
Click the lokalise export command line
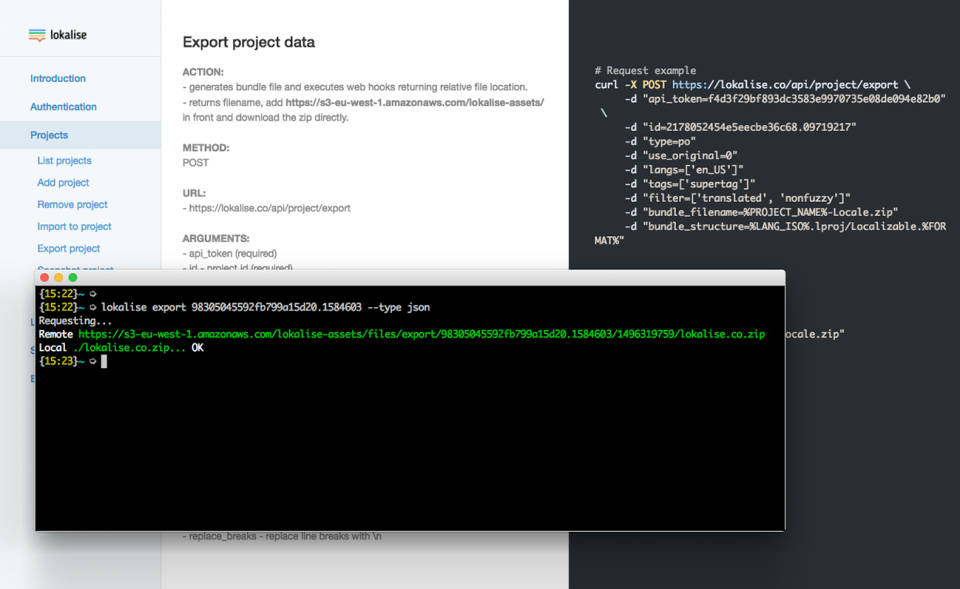[265, 307]
